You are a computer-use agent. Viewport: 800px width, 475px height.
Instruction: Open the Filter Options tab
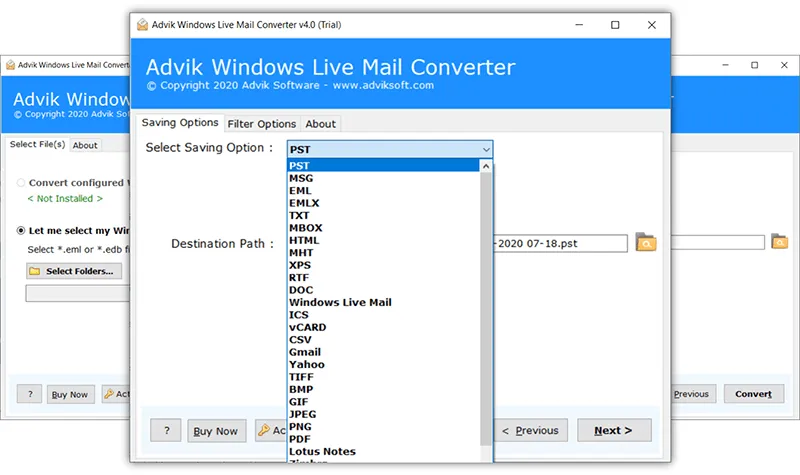pyautogui.click(x=262, y=124)
